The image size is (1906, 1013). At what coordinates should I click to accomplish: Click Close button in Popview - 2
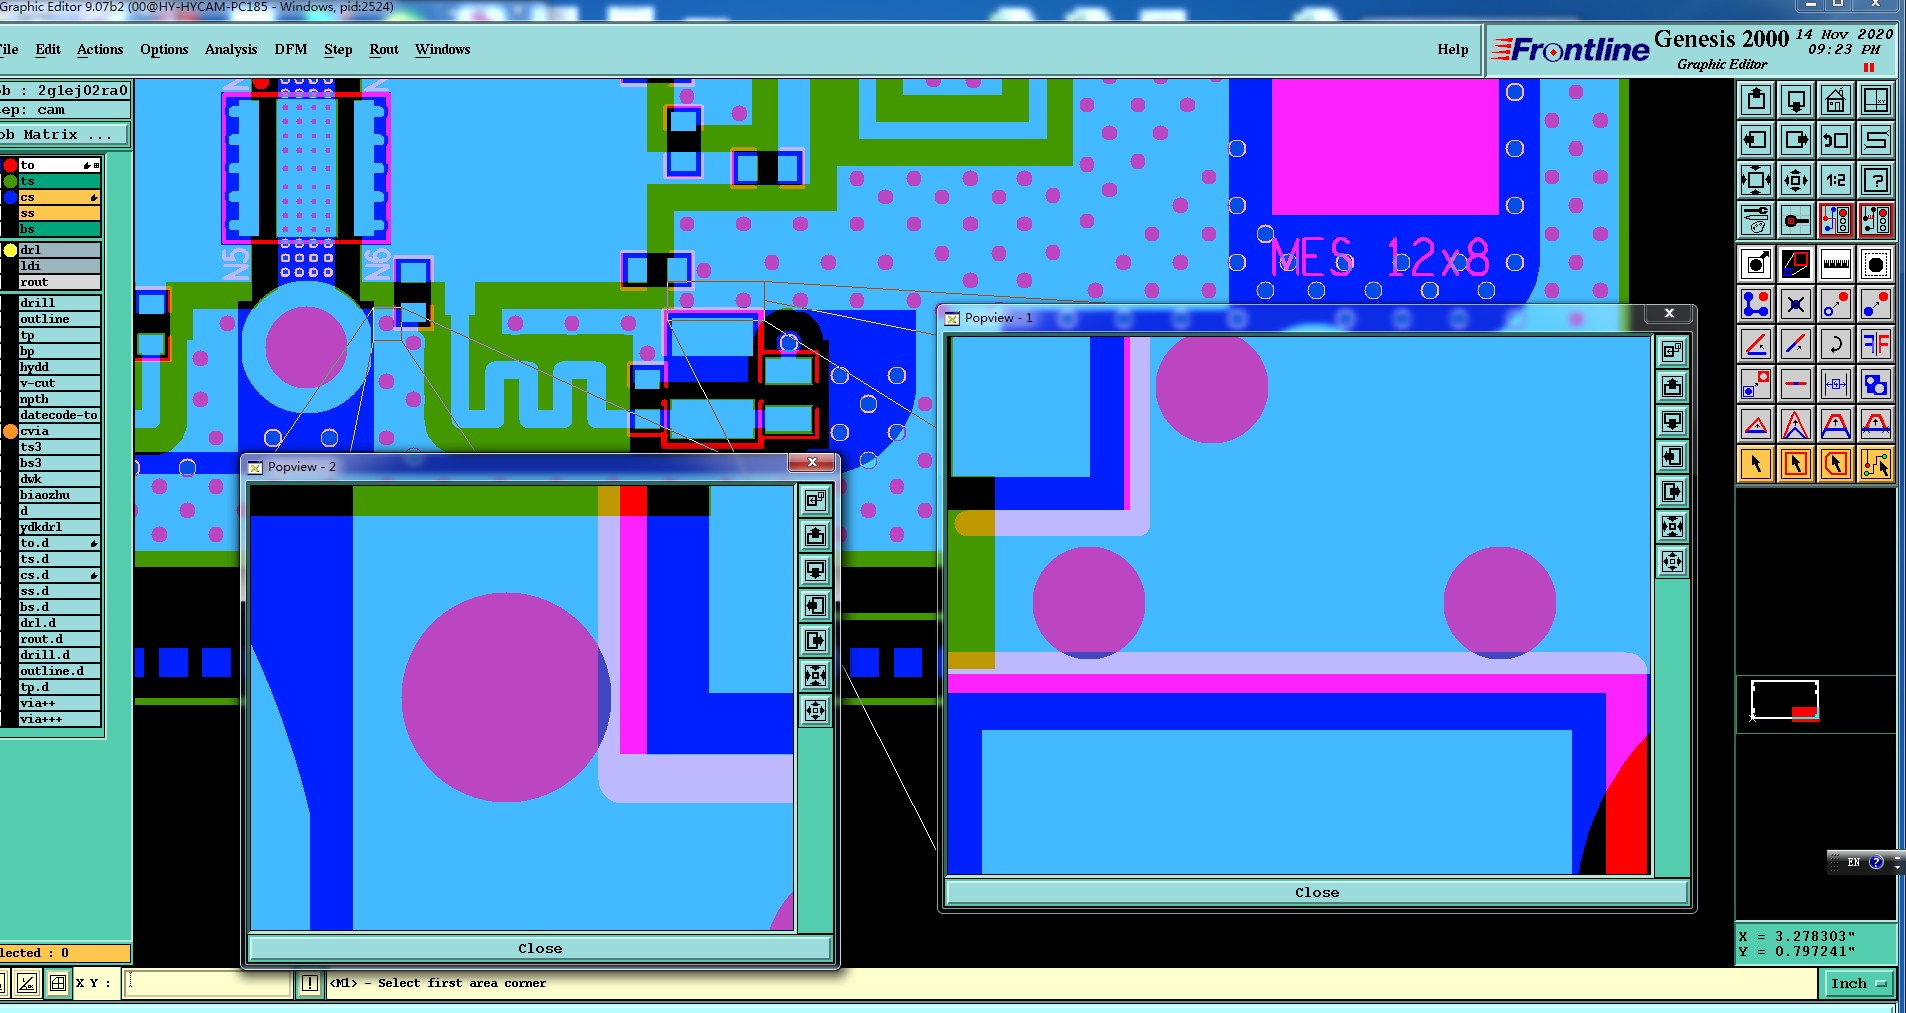coord(540,948)
